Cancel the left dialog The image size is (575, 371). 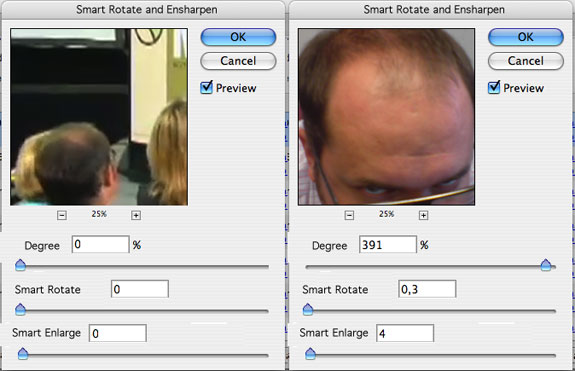click(238, 61)
